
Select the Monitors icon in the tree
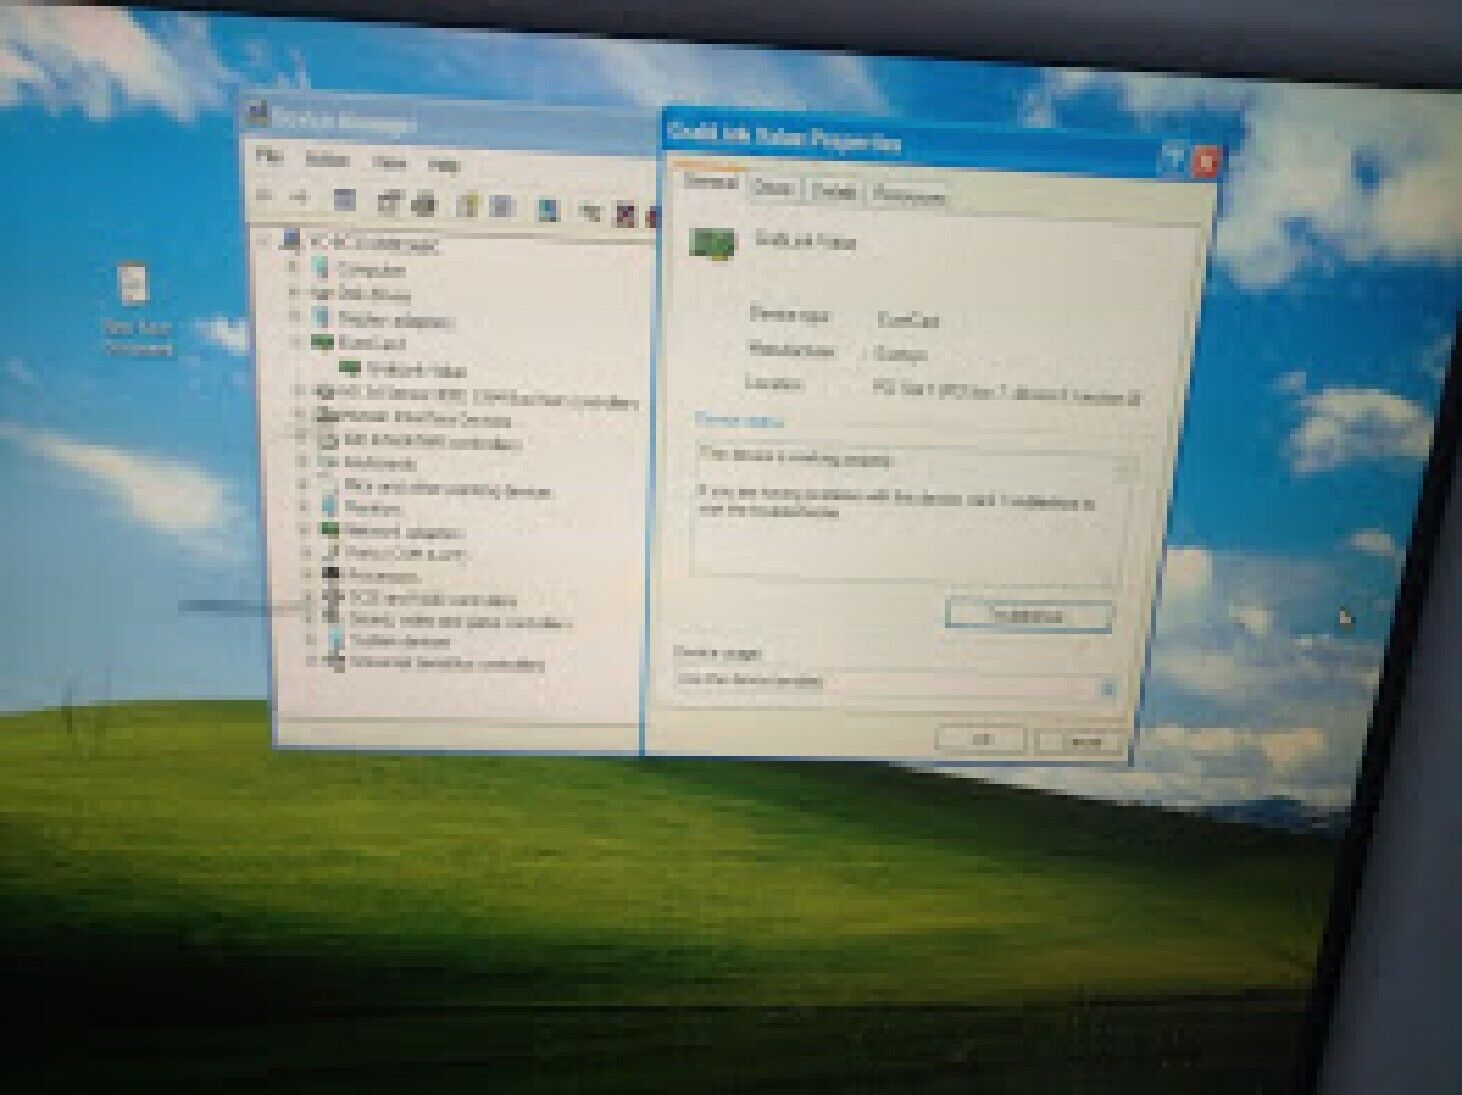[x=329, y=507]
